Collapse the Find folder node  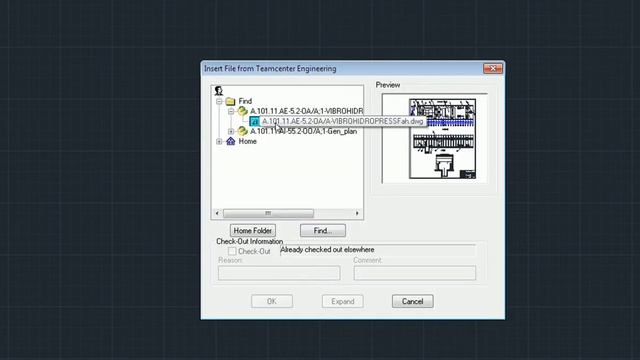[x=219, y=101]
